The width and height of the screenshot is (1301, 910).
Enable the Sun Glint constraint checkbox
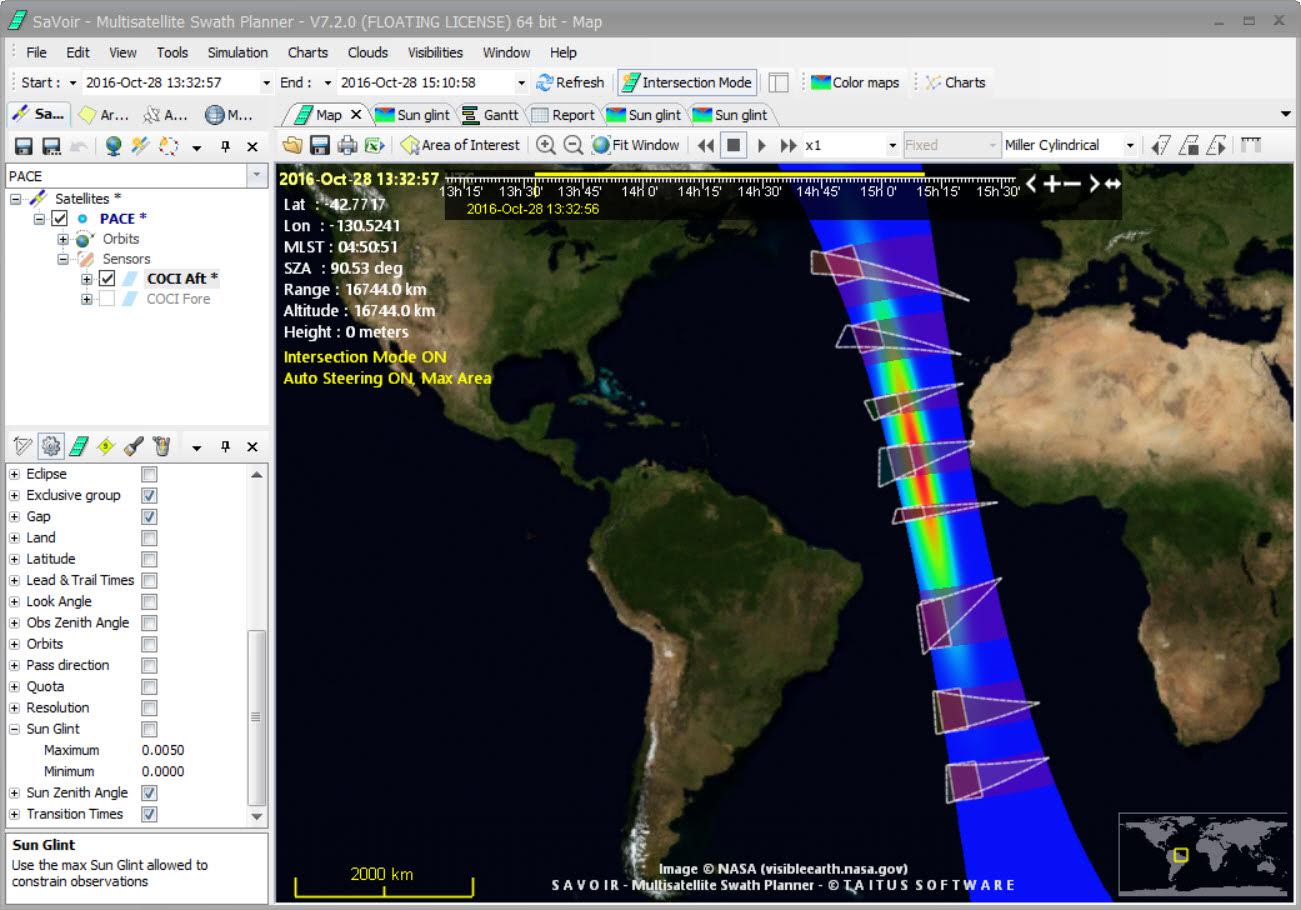point(149,729)
